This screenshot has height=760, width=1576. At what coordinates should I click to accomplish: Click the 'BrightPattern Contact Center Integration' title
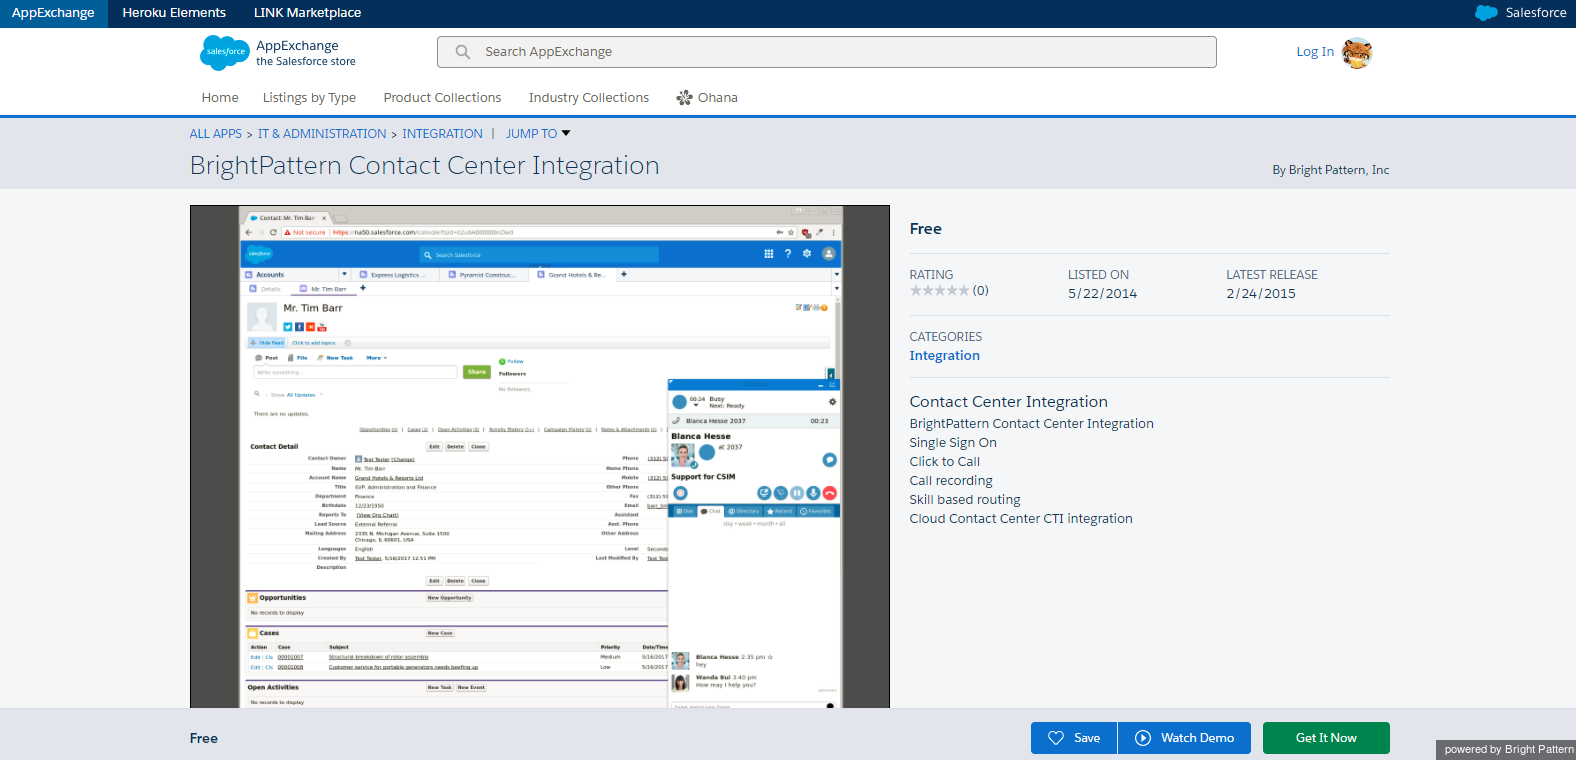[425, 166]
